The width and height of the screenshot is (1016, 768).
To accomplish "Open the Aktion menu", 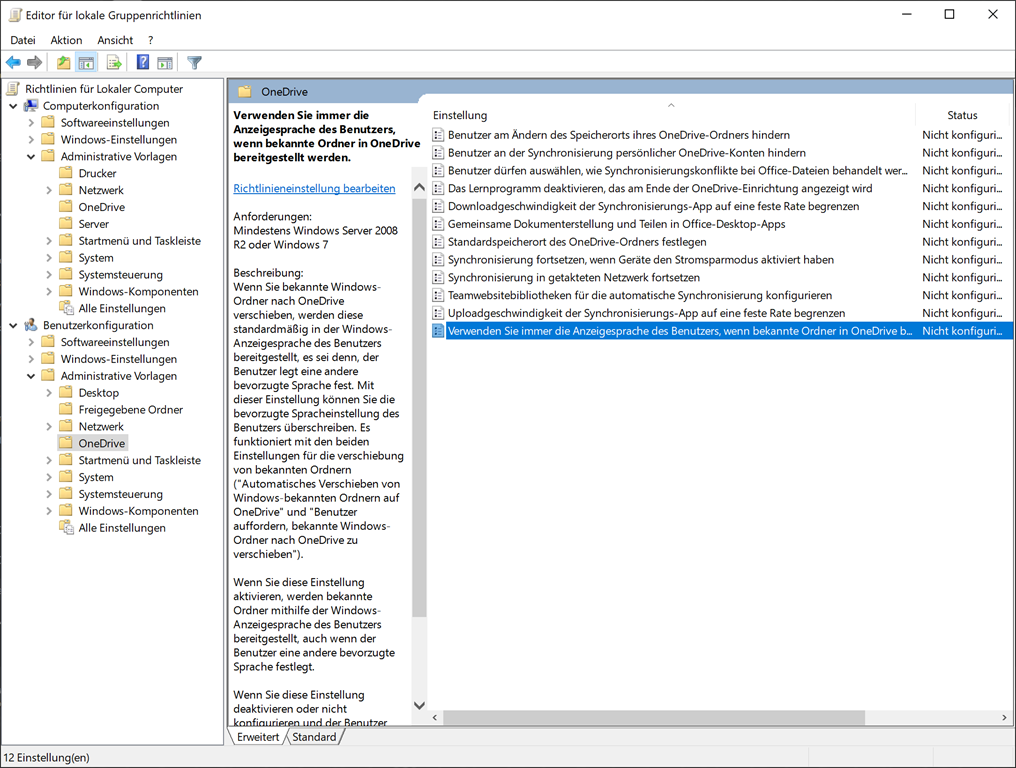I will pos(66,40).
